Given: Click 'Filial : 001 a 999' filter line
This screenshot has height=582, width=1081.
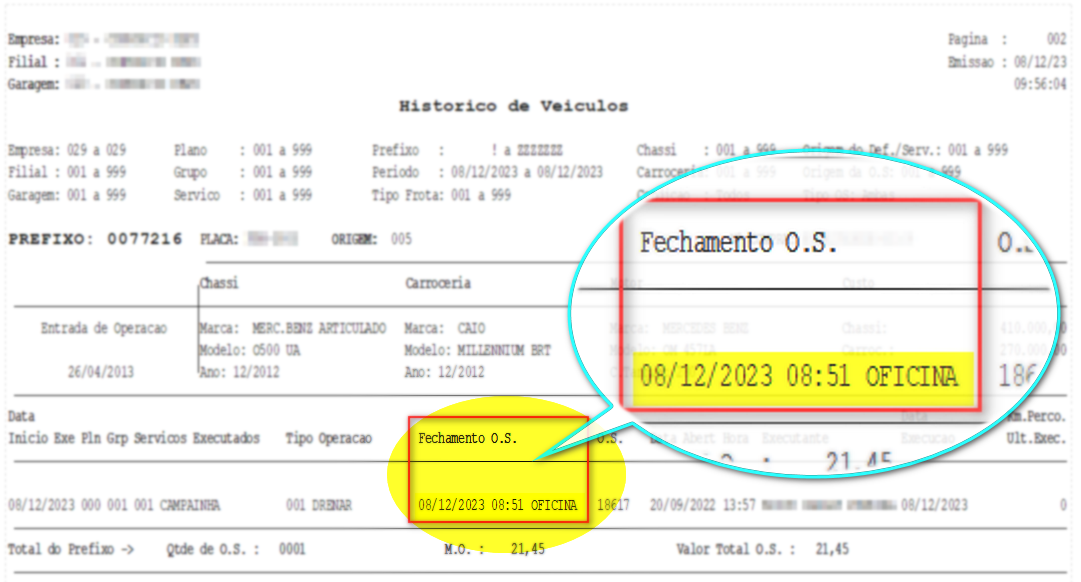Looking at the screenshot, I should pyautogui.click(x=67, y=172).
